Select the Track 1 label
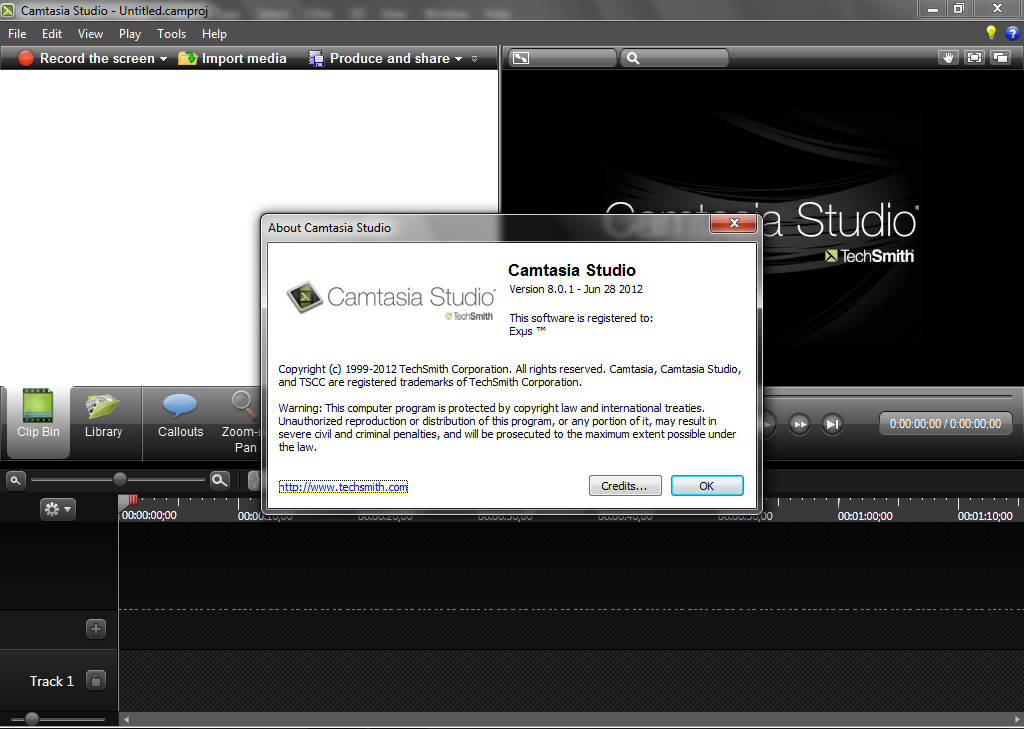Screen dimensions: 1024x729 pos(52,681)
